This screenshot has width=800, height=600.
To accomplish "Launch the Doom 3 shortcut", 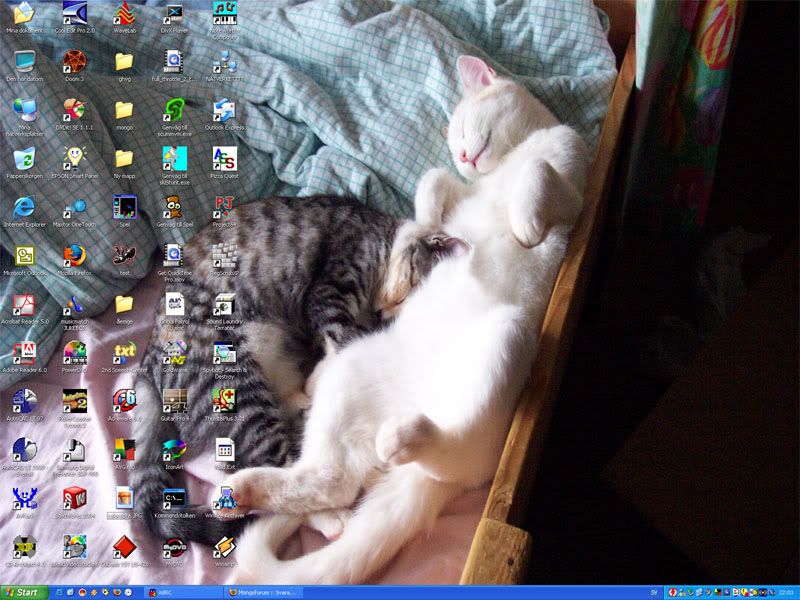I will click(x=74, y=62).
